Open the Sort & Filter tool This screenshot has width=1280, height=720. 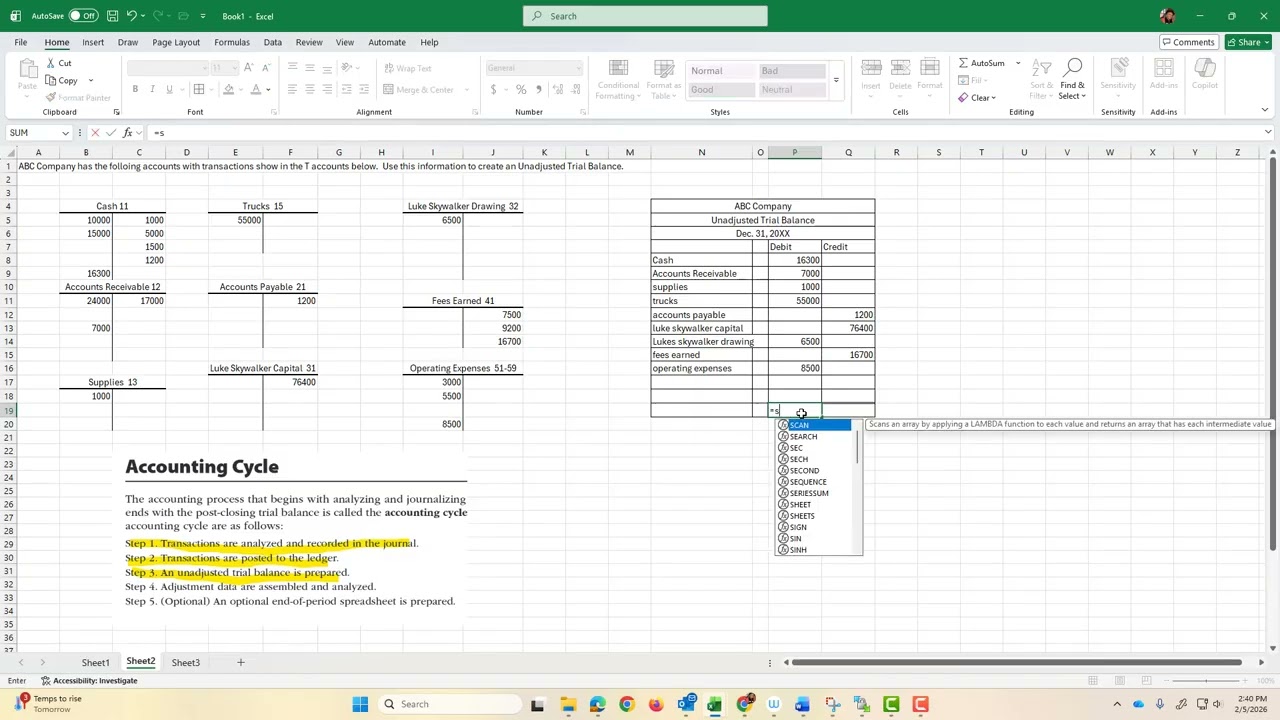tap(1040, 79)
